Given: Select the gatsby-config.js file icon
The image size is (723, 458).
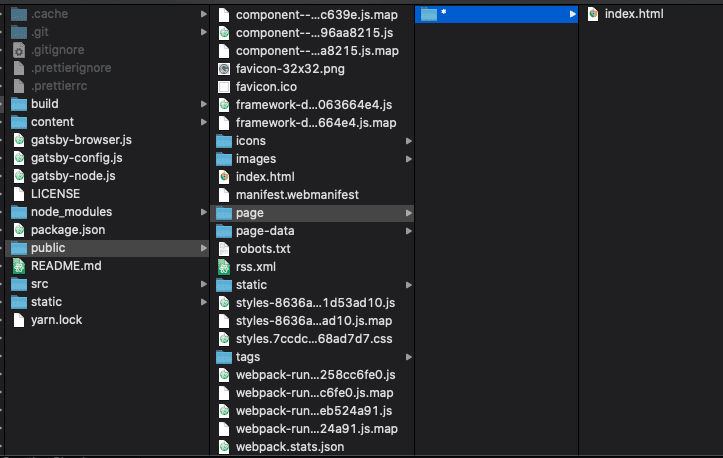Looking at the screenshot, I should point(19,158).
